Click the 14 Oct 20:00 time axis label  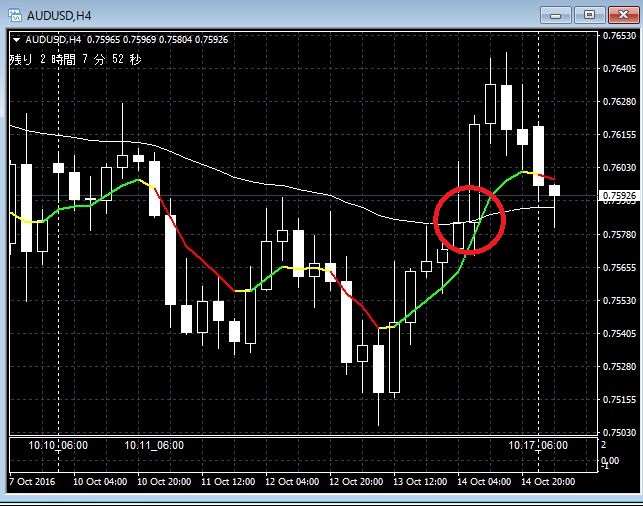(548, 481)
